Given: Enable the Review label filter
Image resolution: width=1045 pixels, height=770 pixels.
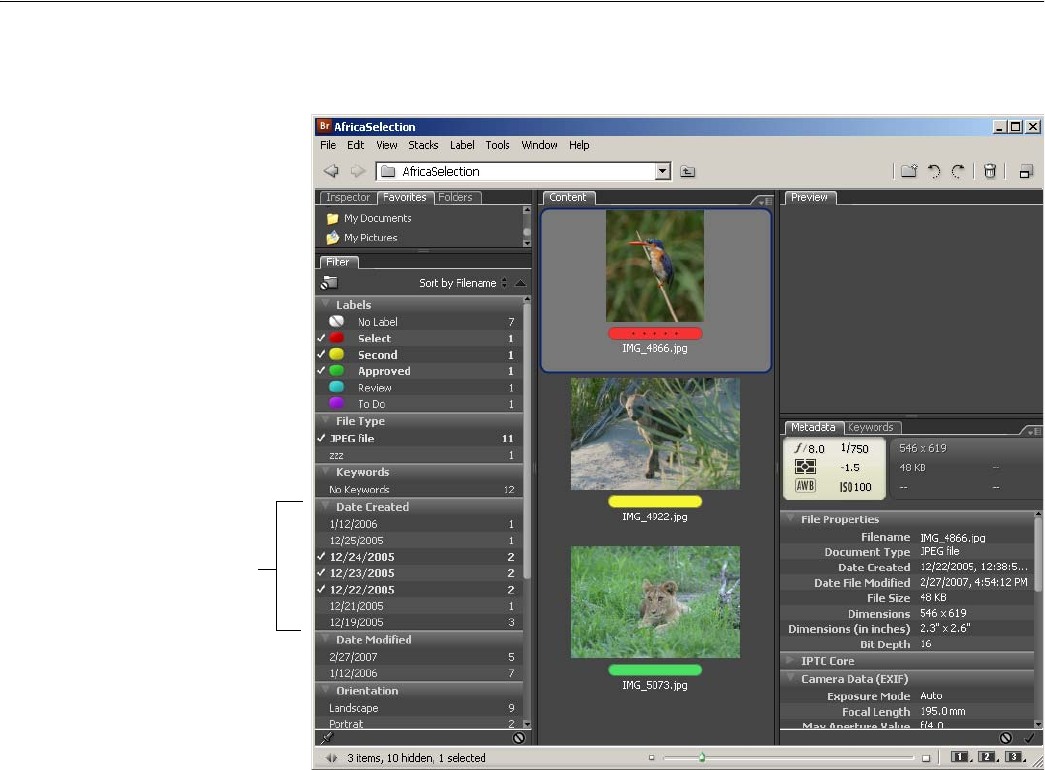Looking at the screenshot, I should (x=374, y=388).
